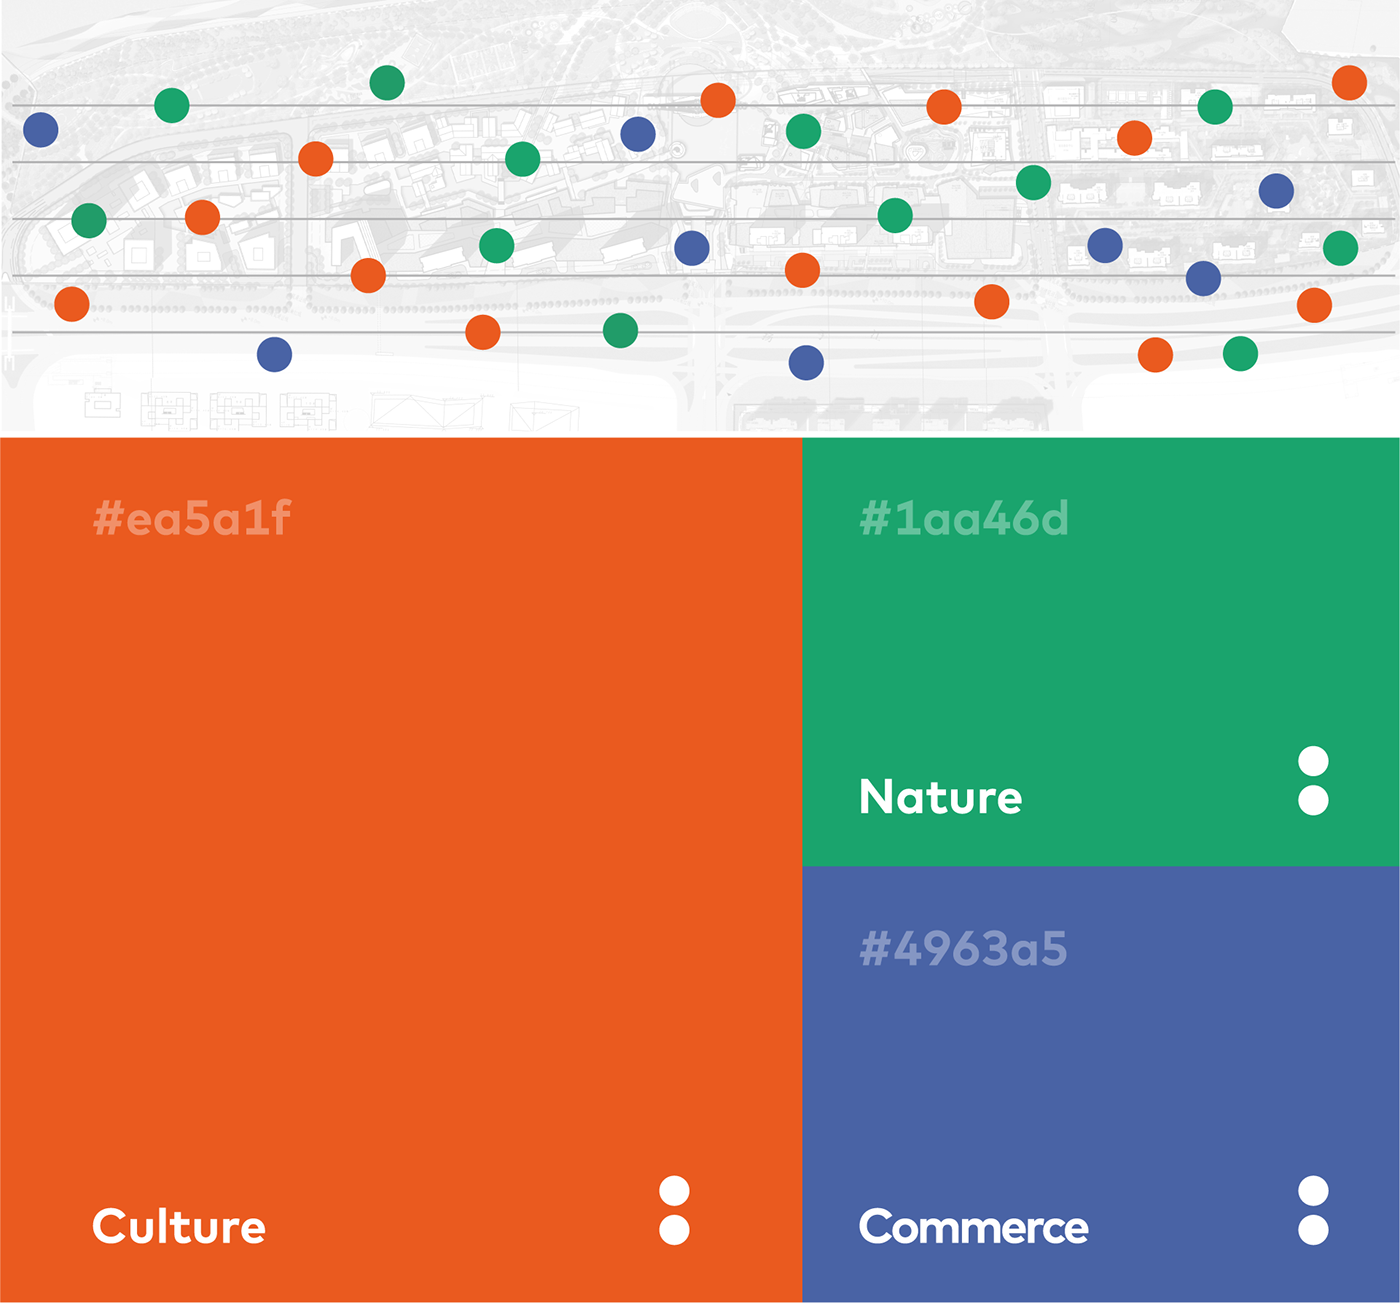The width and height of the screenshot is (1400, 1303).
Task: Click the #4963a5 hex code label
Action: [x=963, y=949]
